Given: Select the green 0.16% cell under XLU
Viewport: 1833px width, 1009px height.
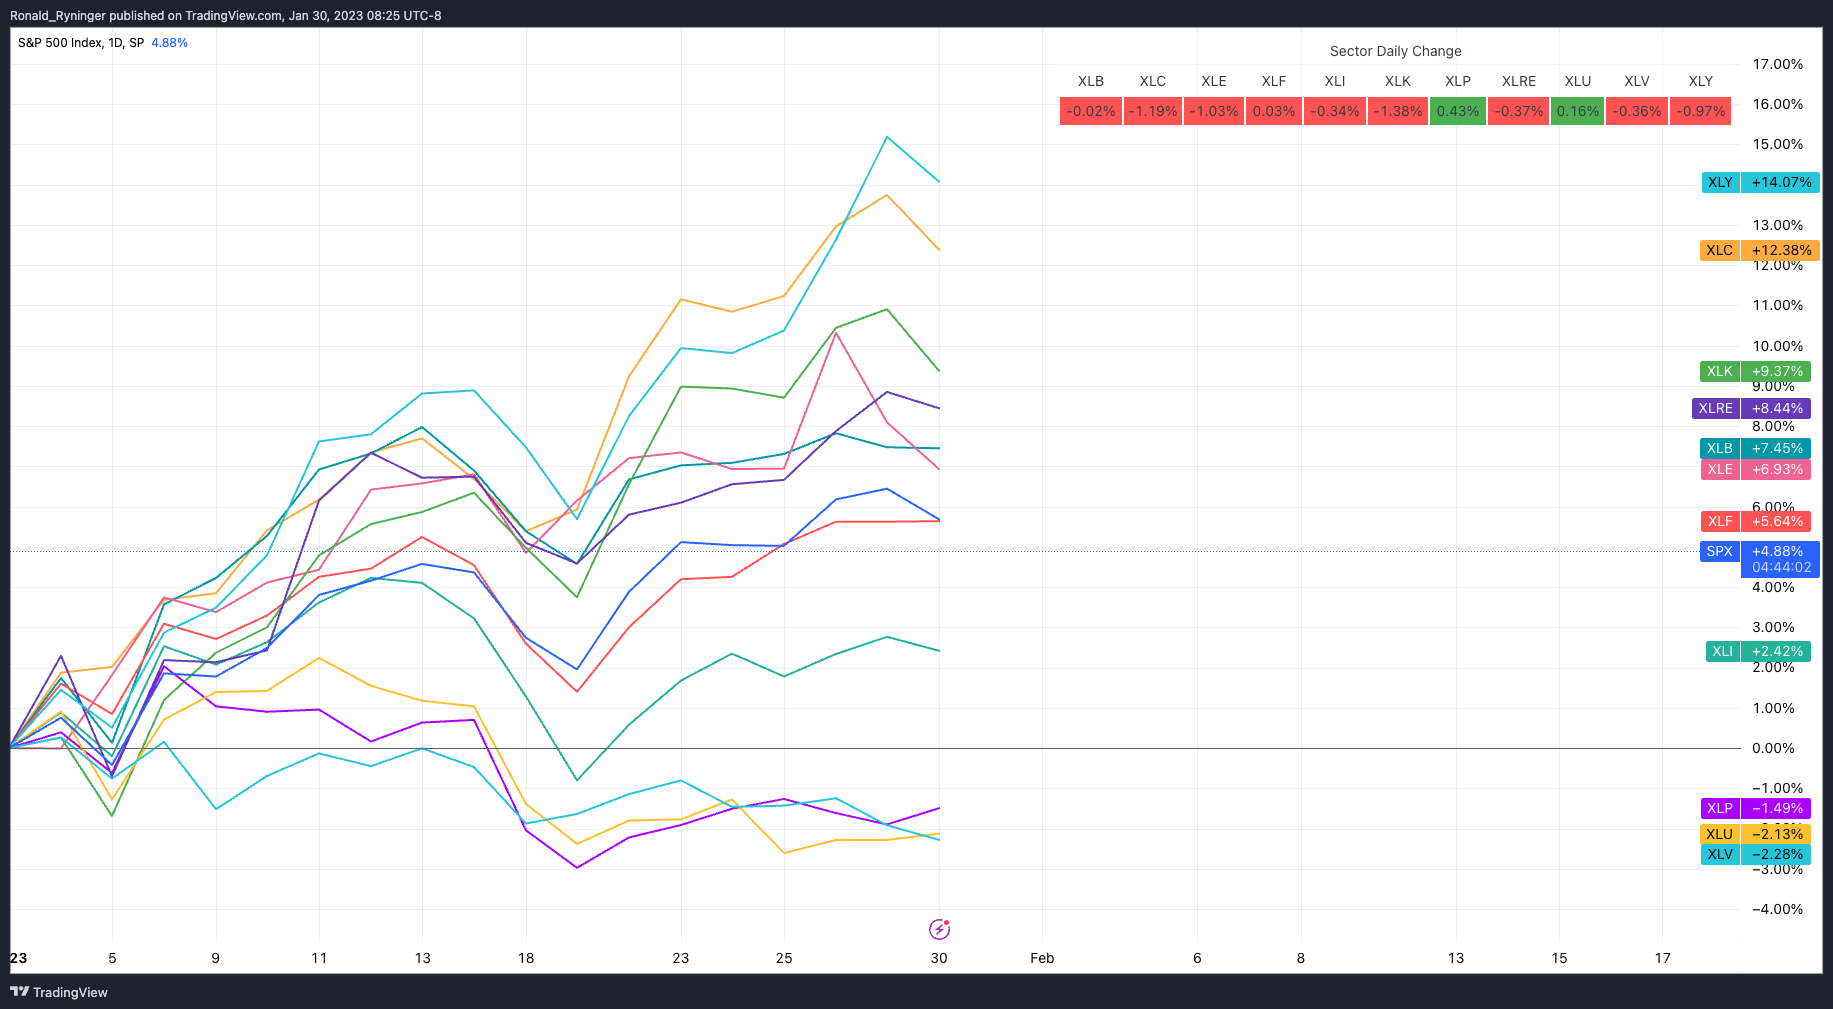Looking at the screenshot, I should [x=1578, y=111].
